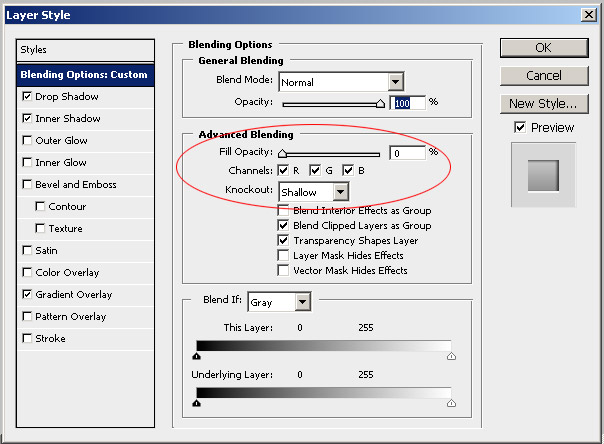Viewport: 604px width, 444px height.
Task: Uncheck the B channel checkbox
Action: [x=348, y=170]
